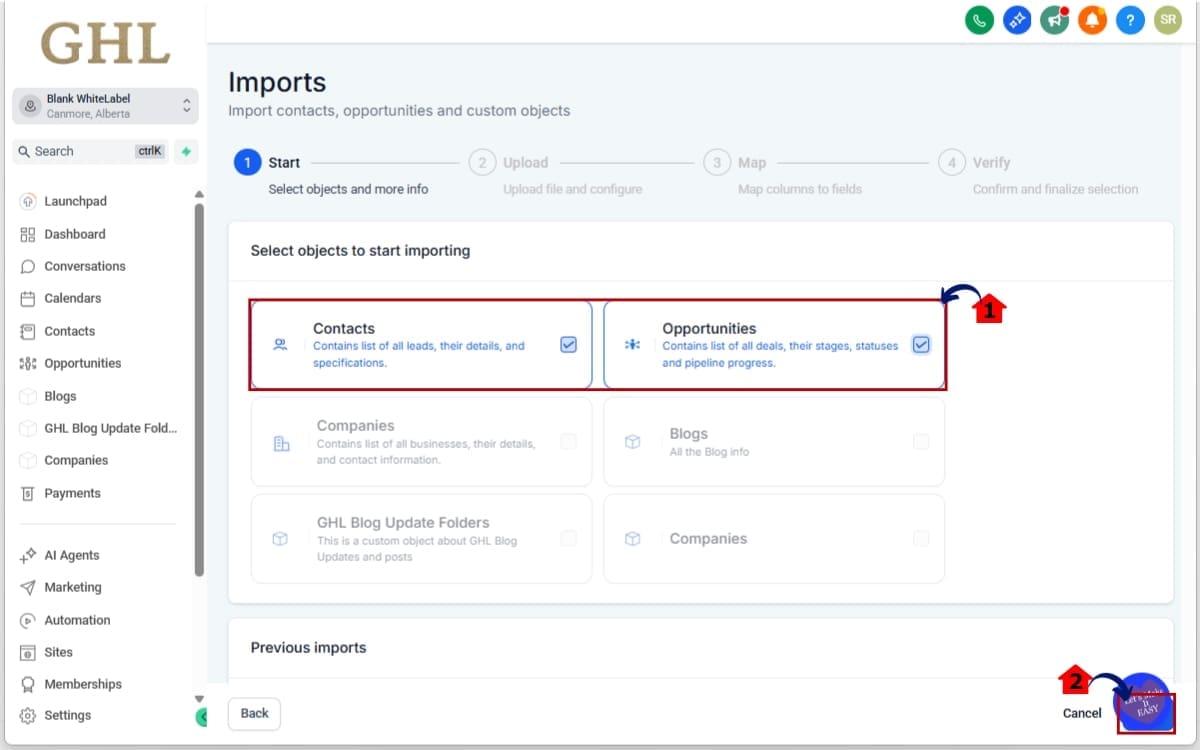The height and width of the screenshot is (750, 1200).
Task: Uncheck the Contacts import checkbox
Action: pyautogui.click(x=568, y=344)
